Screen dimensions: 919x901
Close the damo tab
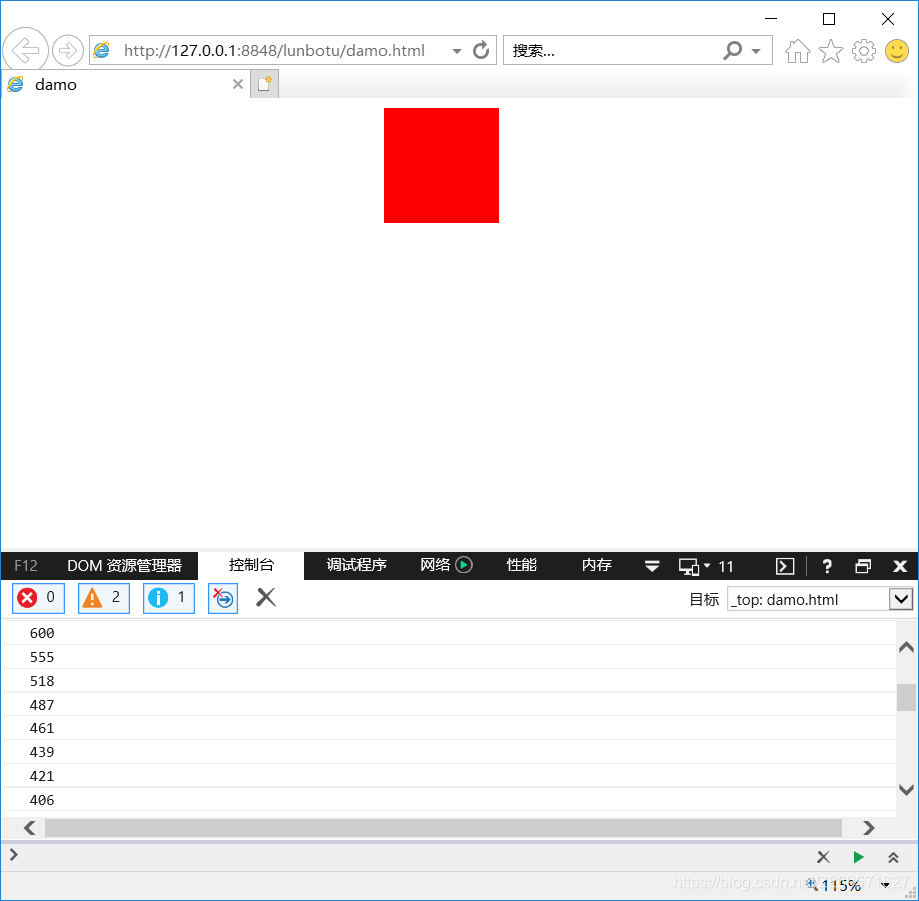(x=237, y=84)
